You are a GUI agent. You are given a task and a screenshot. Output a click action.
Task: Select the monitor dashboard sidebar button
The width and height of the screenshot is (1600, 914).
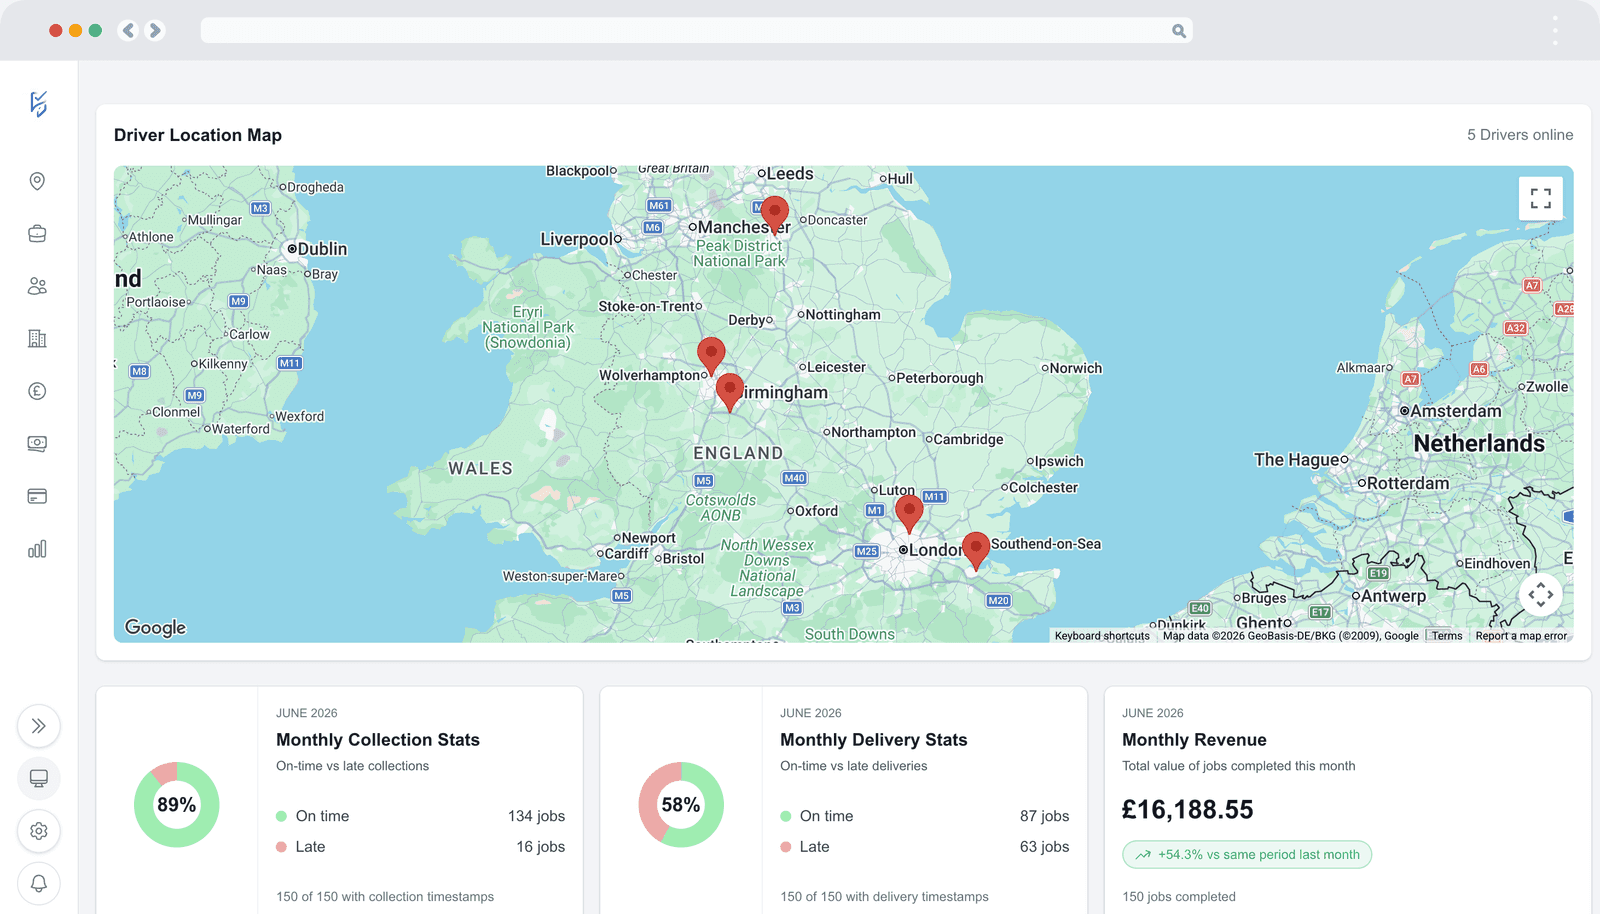click(39, 778)
